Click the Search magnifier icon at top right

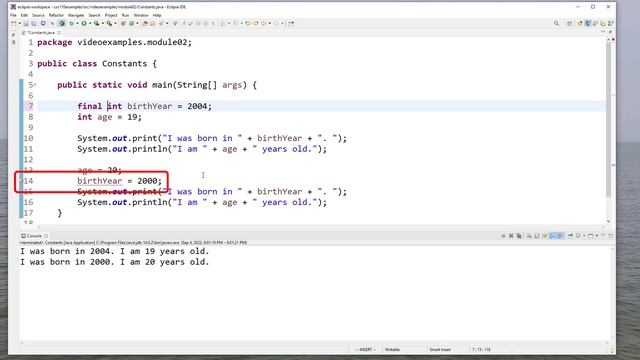(x=556, y=23)
